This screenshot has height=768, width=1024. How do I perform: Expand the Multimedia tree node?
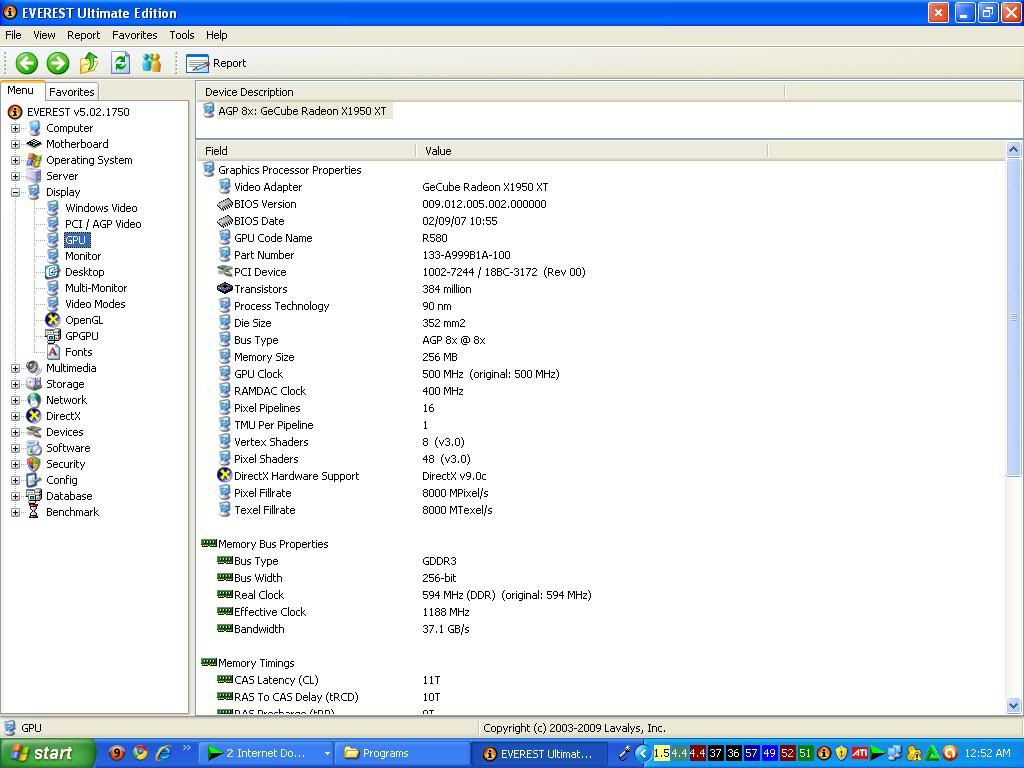(15, 368)
